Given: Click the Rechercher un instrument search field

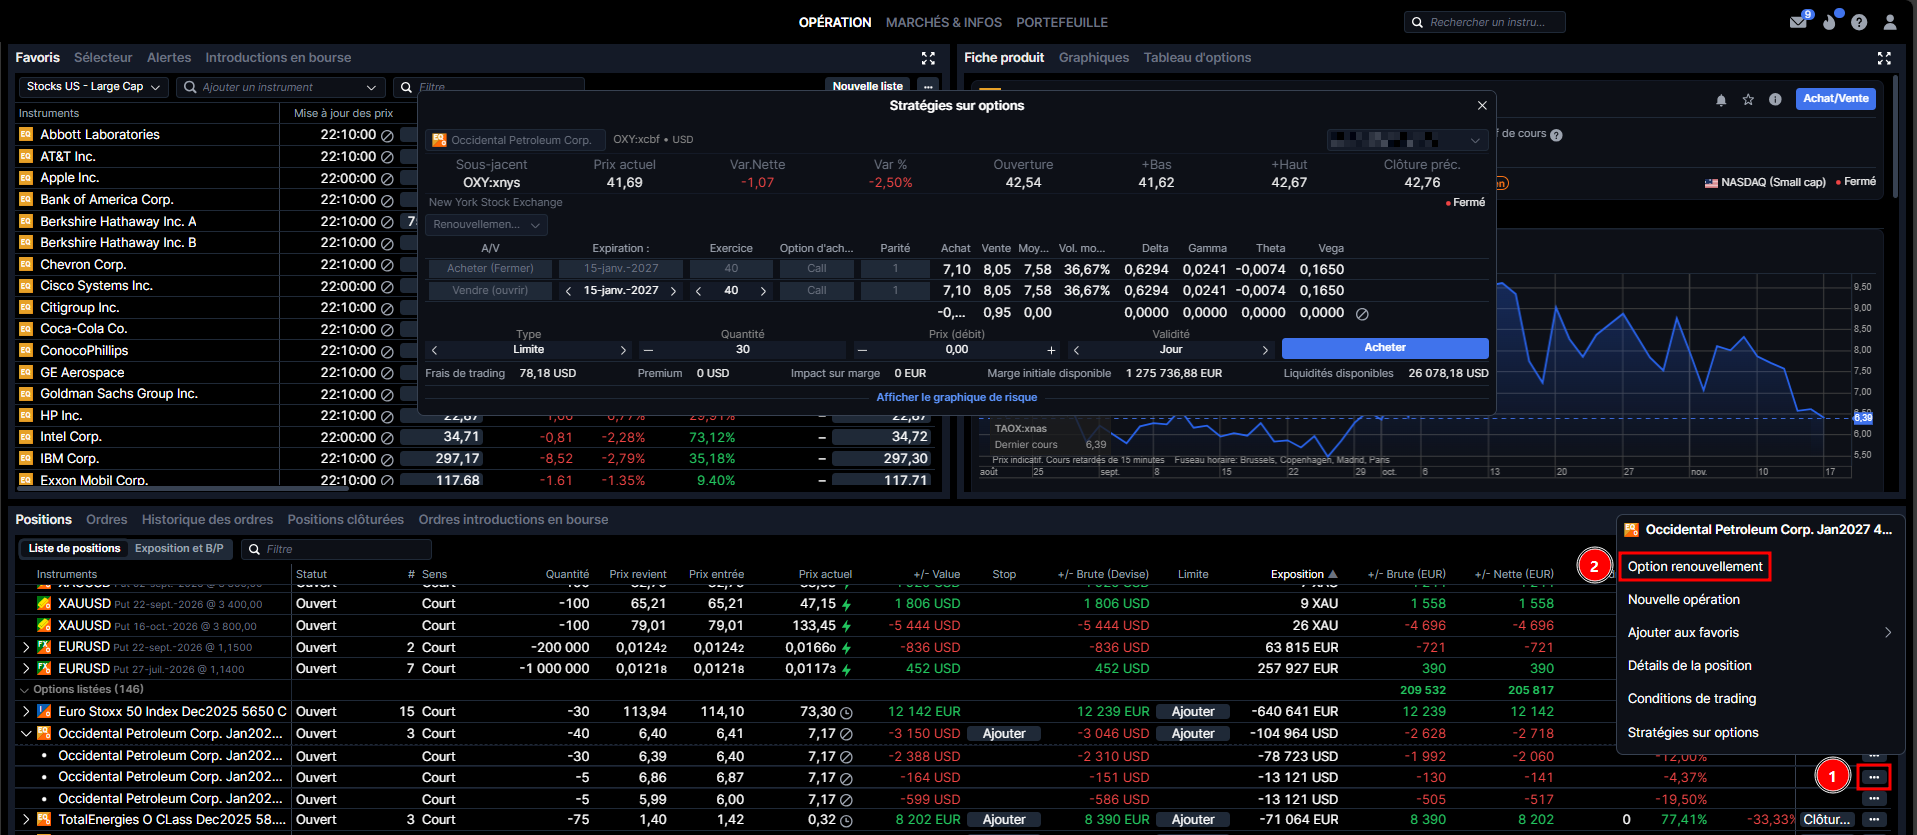Looking at the screenshot, I should click(1486, 22).
